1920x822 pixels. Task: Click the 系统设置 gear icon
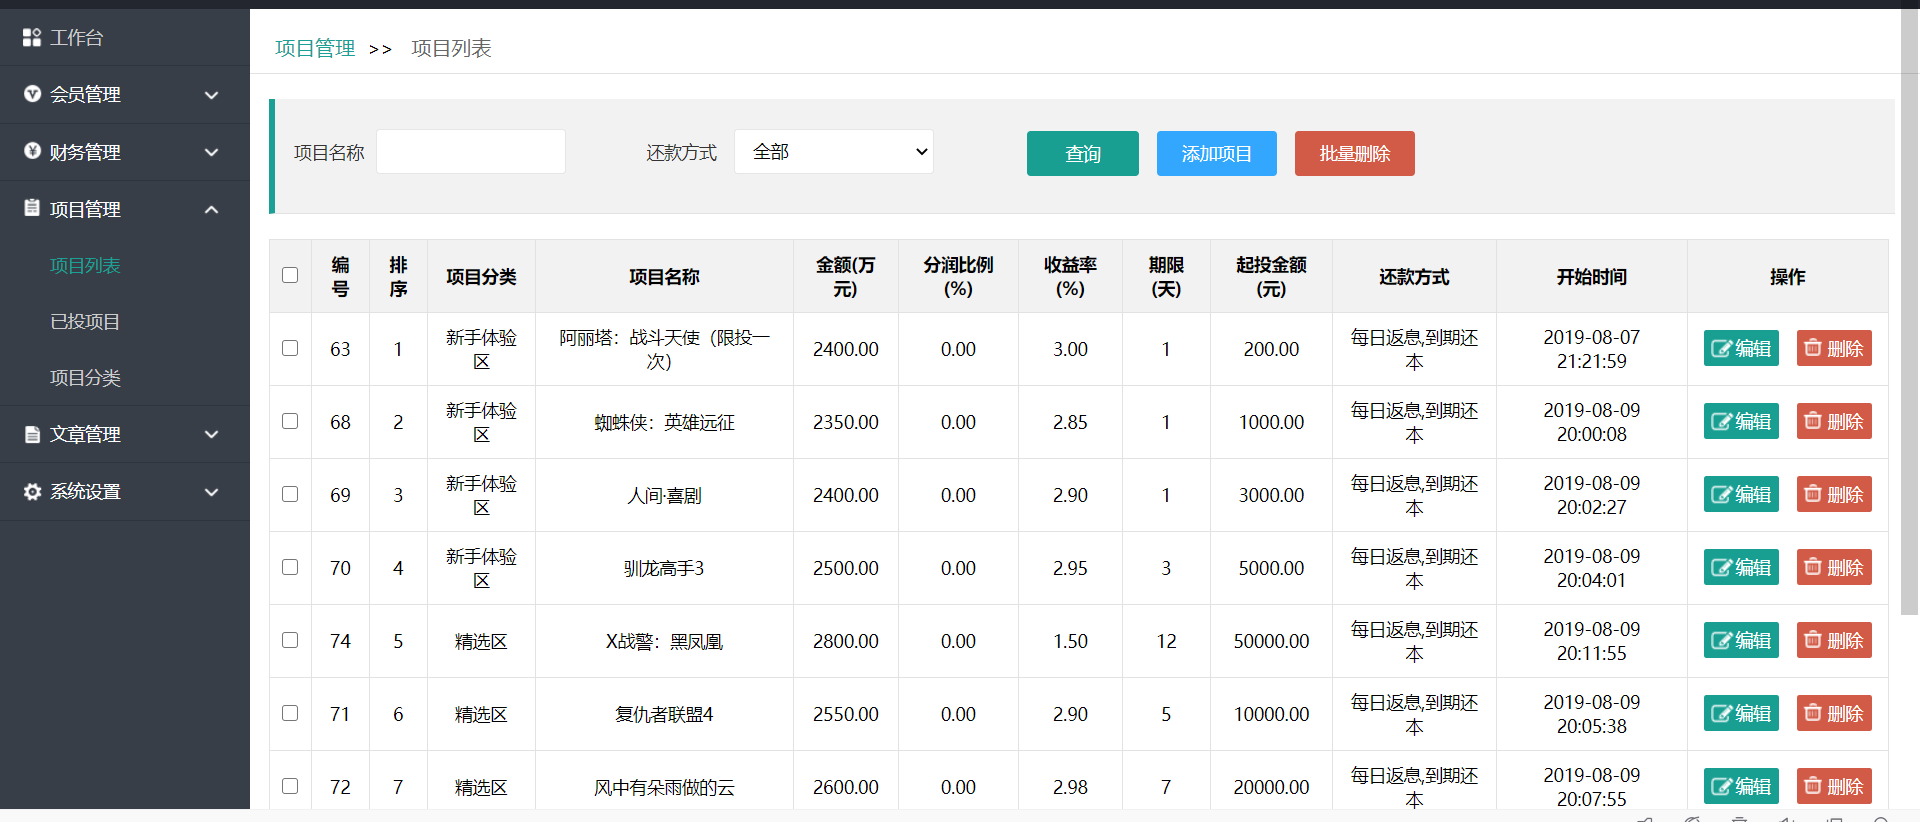pyautogui.click(x=32, y=491)
